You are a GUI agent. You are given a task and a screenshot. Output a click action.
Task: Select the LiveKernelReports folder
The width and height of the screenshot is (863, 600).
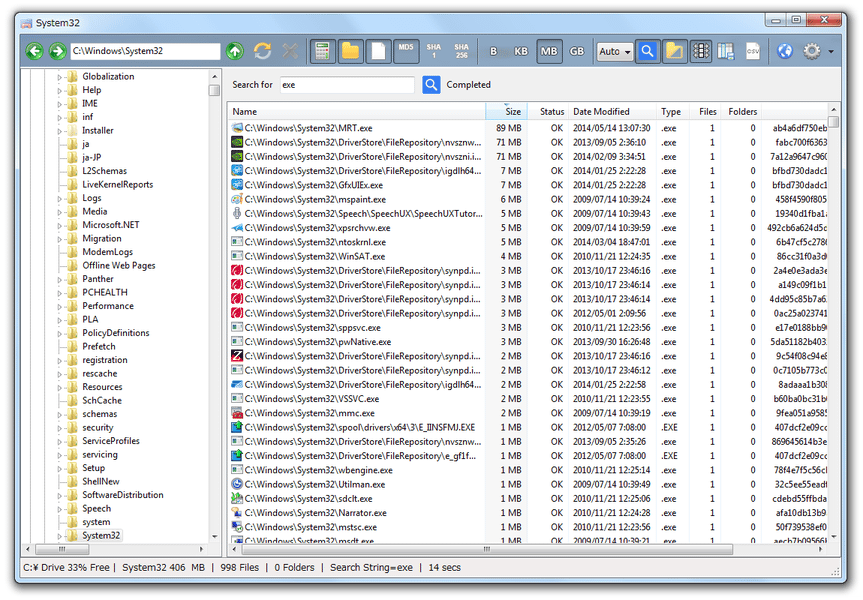click(117, 184)
